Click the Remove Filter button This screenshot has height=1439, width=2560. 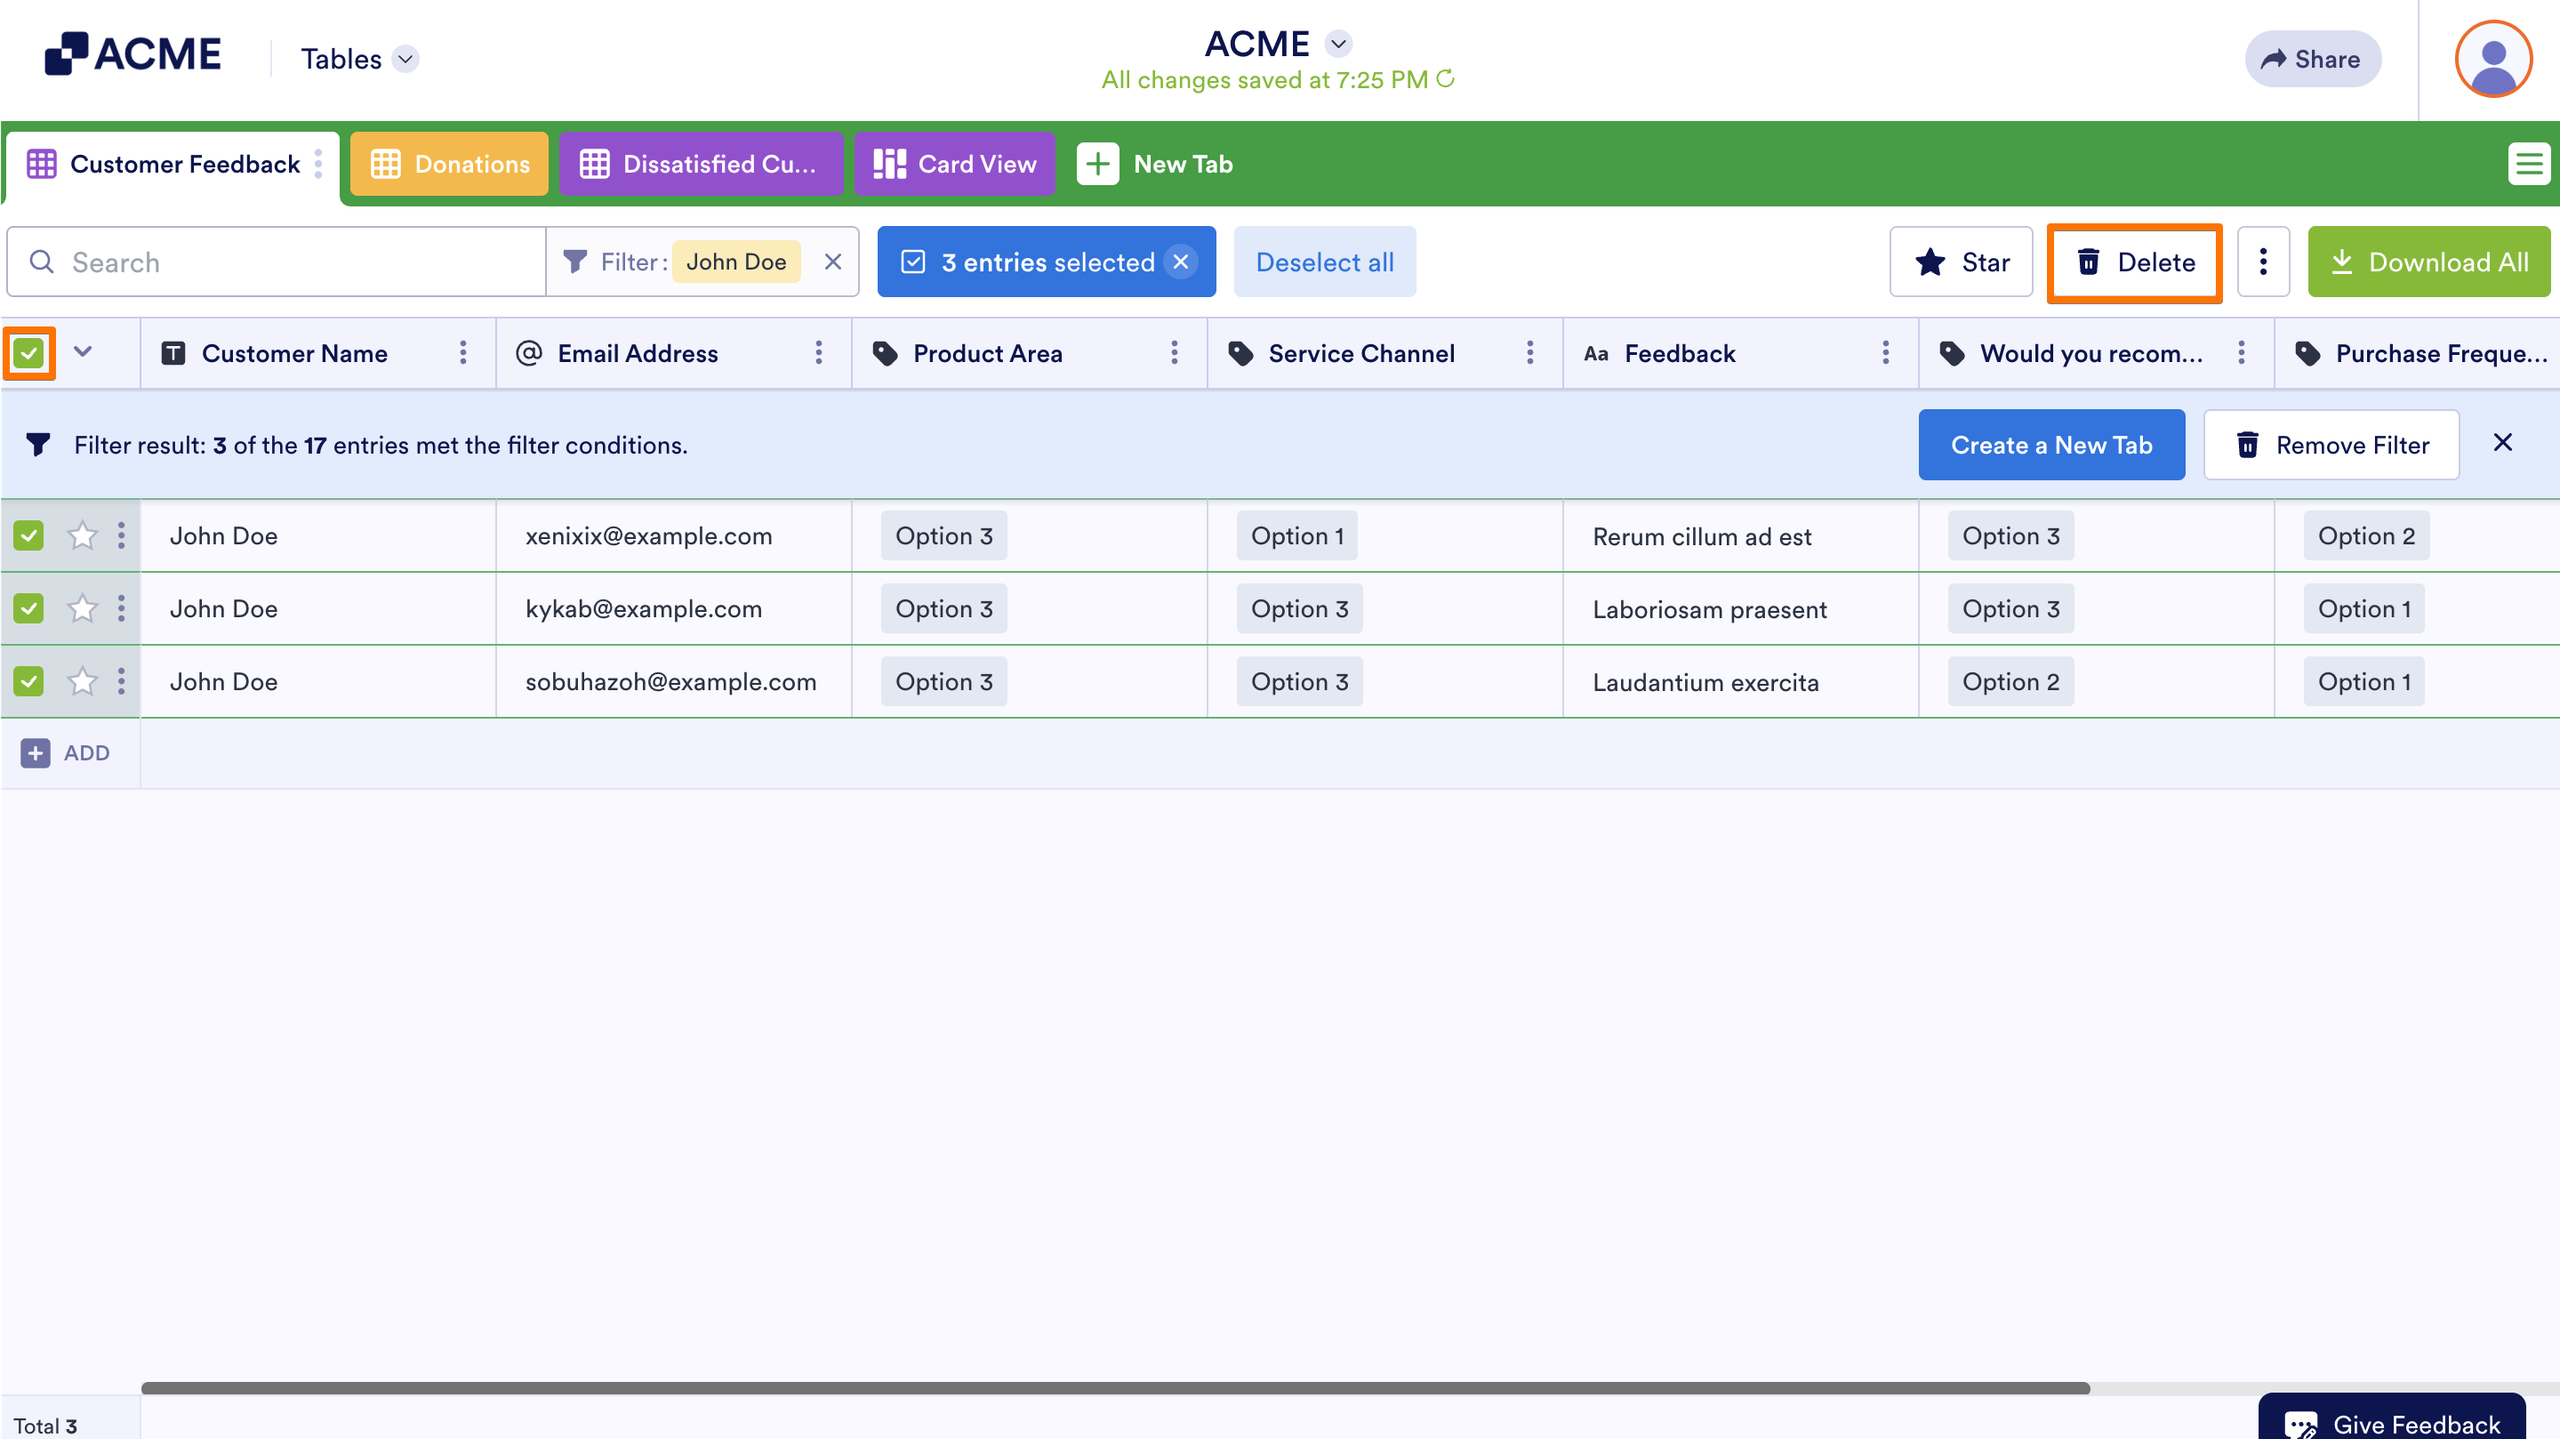[2331, 445]
